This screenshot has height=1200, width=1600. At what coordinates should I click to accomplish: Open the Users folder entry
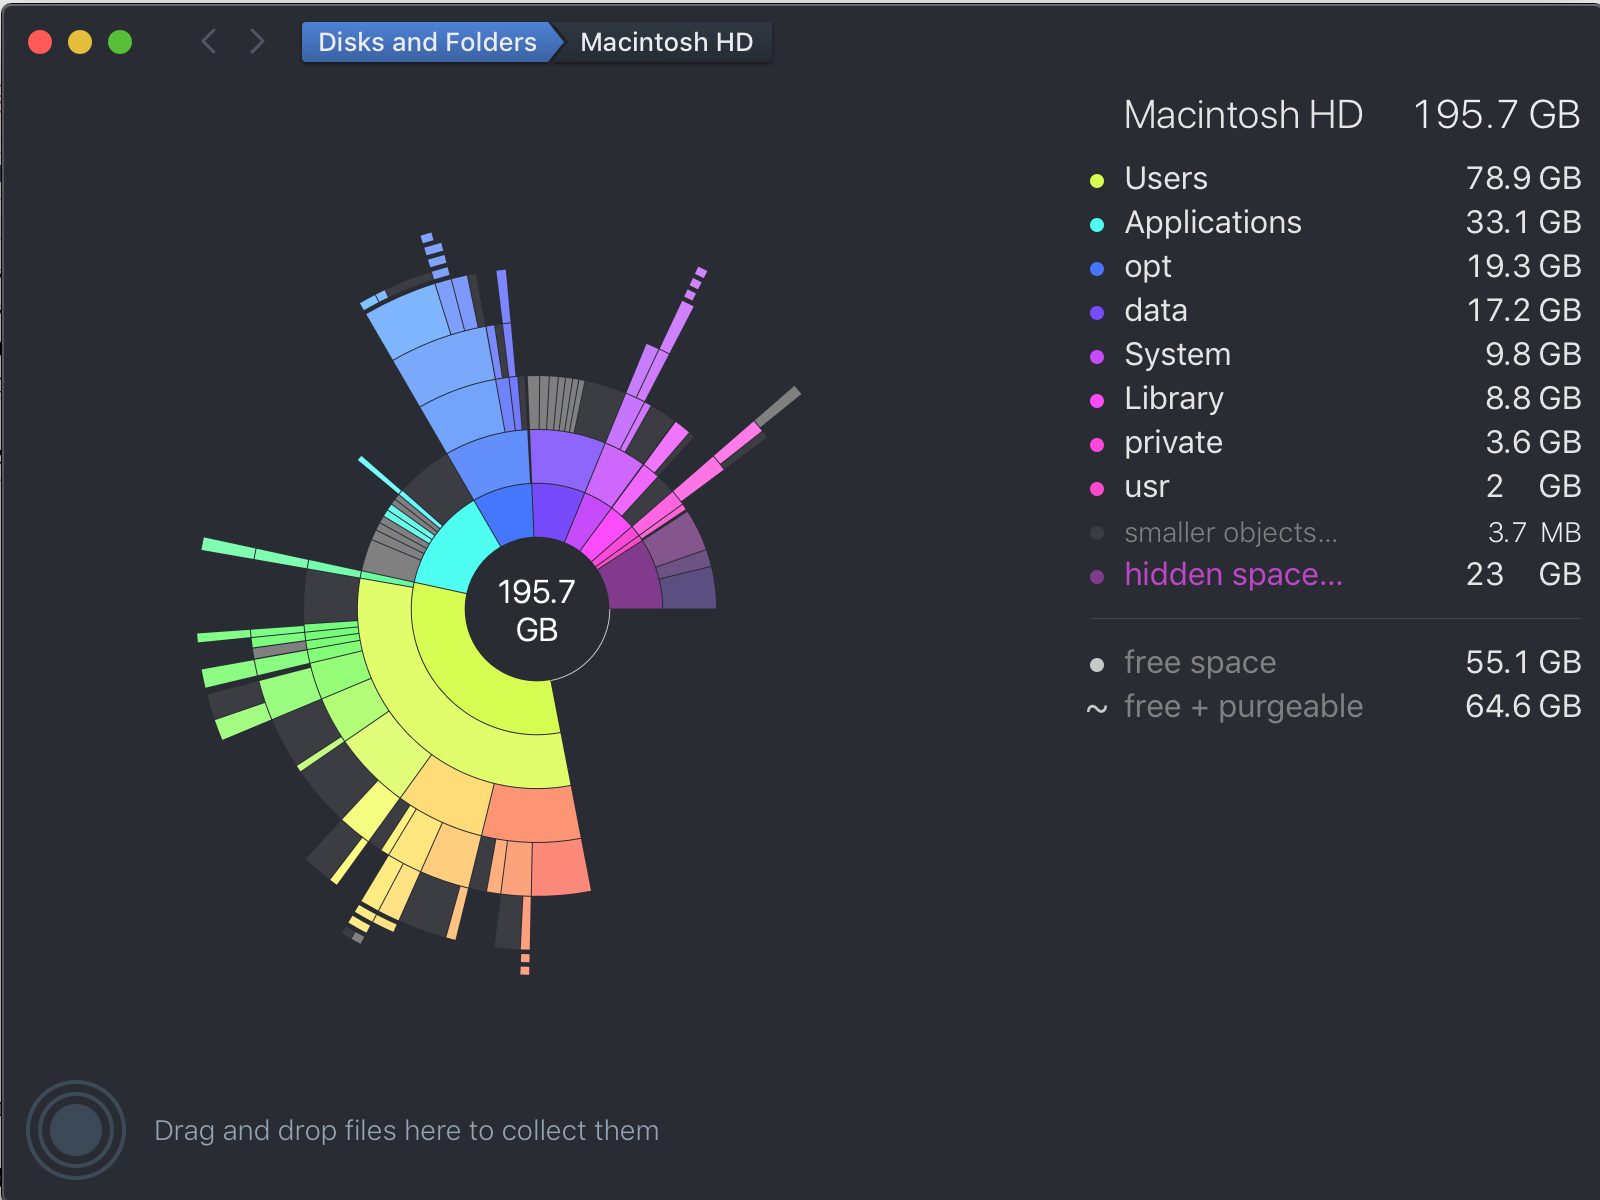coord(1335,178)
